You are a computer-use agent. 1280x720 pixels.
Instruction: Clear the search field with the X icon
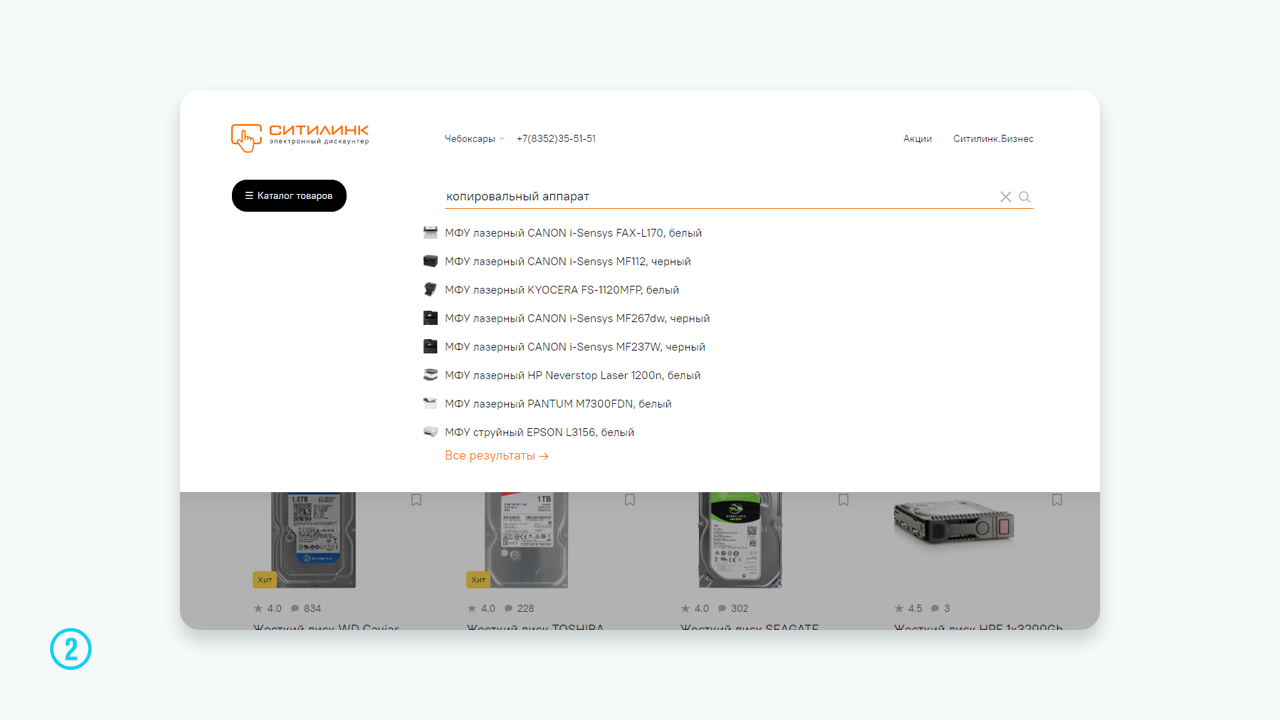[1006, 197]
